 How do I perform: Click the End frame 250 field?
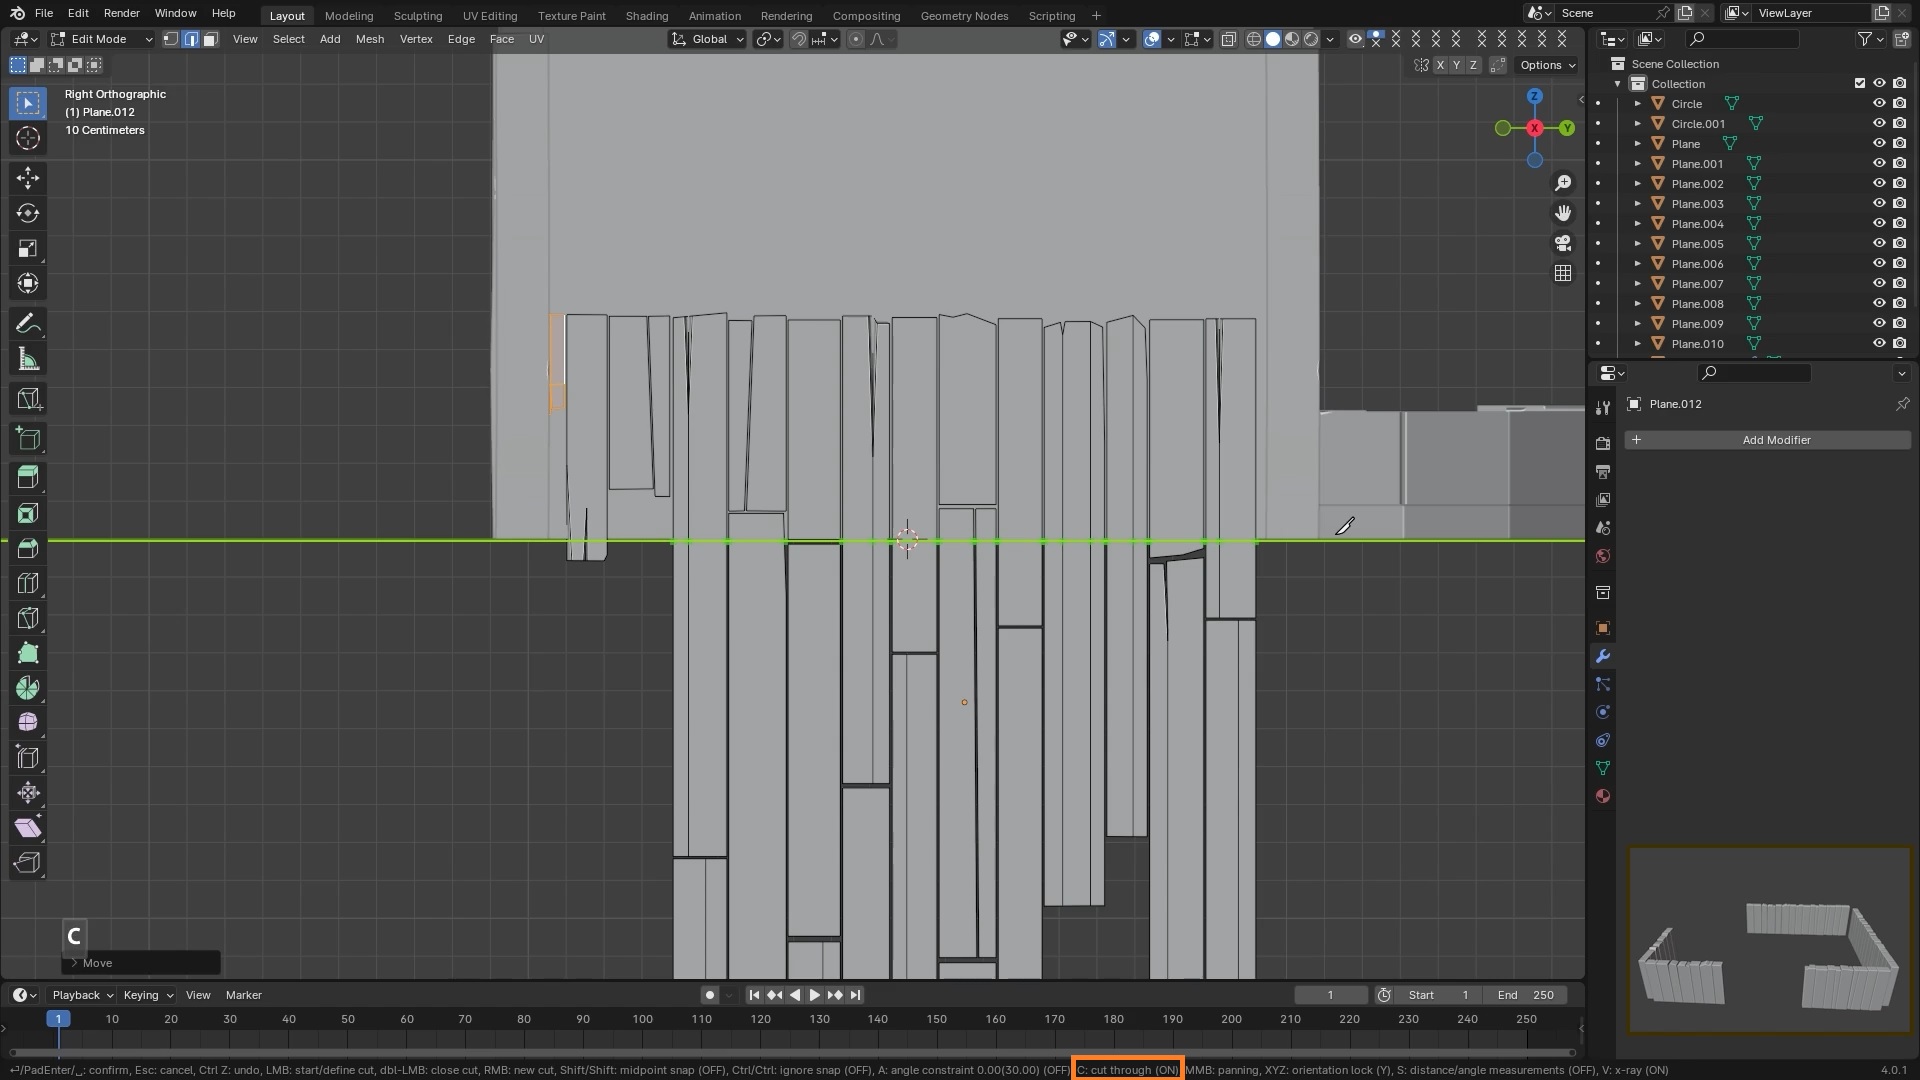pos(1527,995)
